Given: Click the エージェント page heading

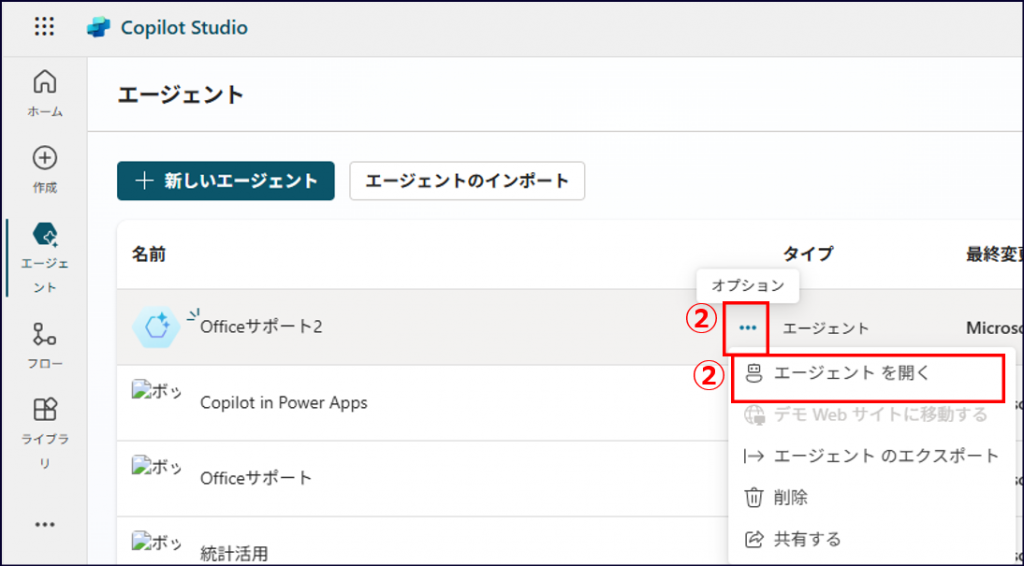Looking at the screenshot, I should pos(181,95).
